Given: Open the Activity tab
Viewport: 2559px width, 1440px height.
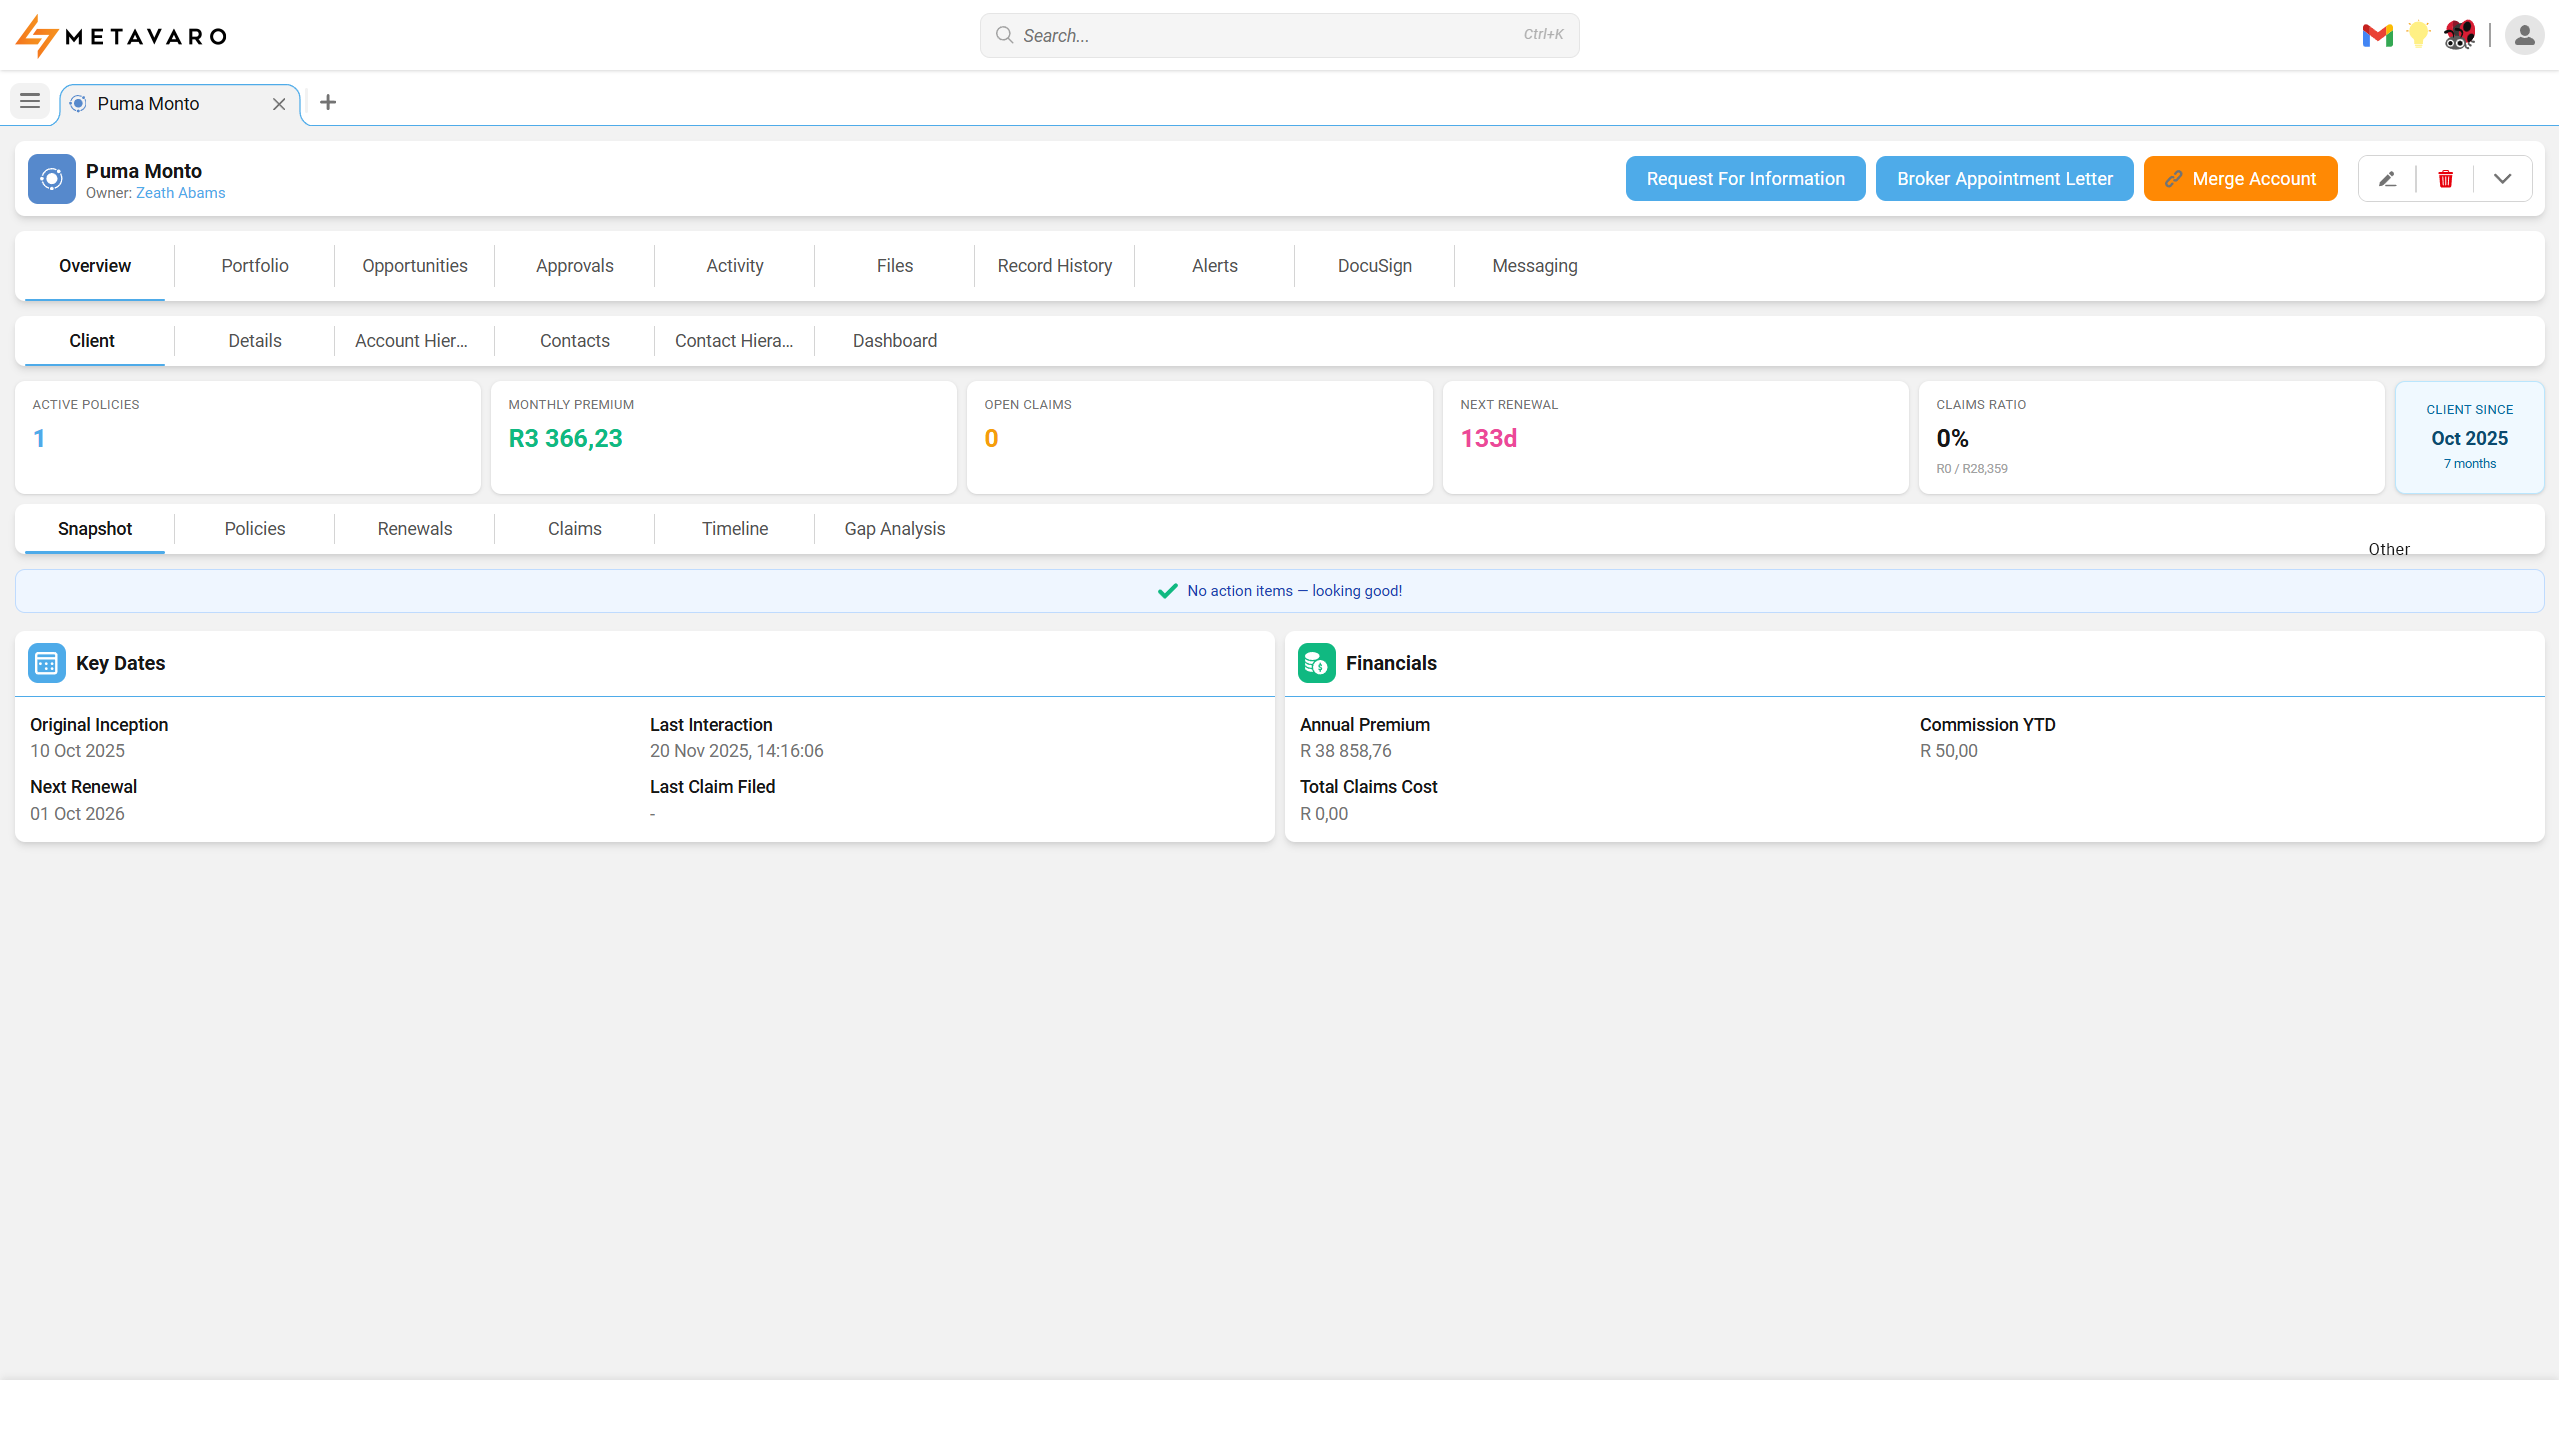Looking at the screenshot, I should 735,266.
